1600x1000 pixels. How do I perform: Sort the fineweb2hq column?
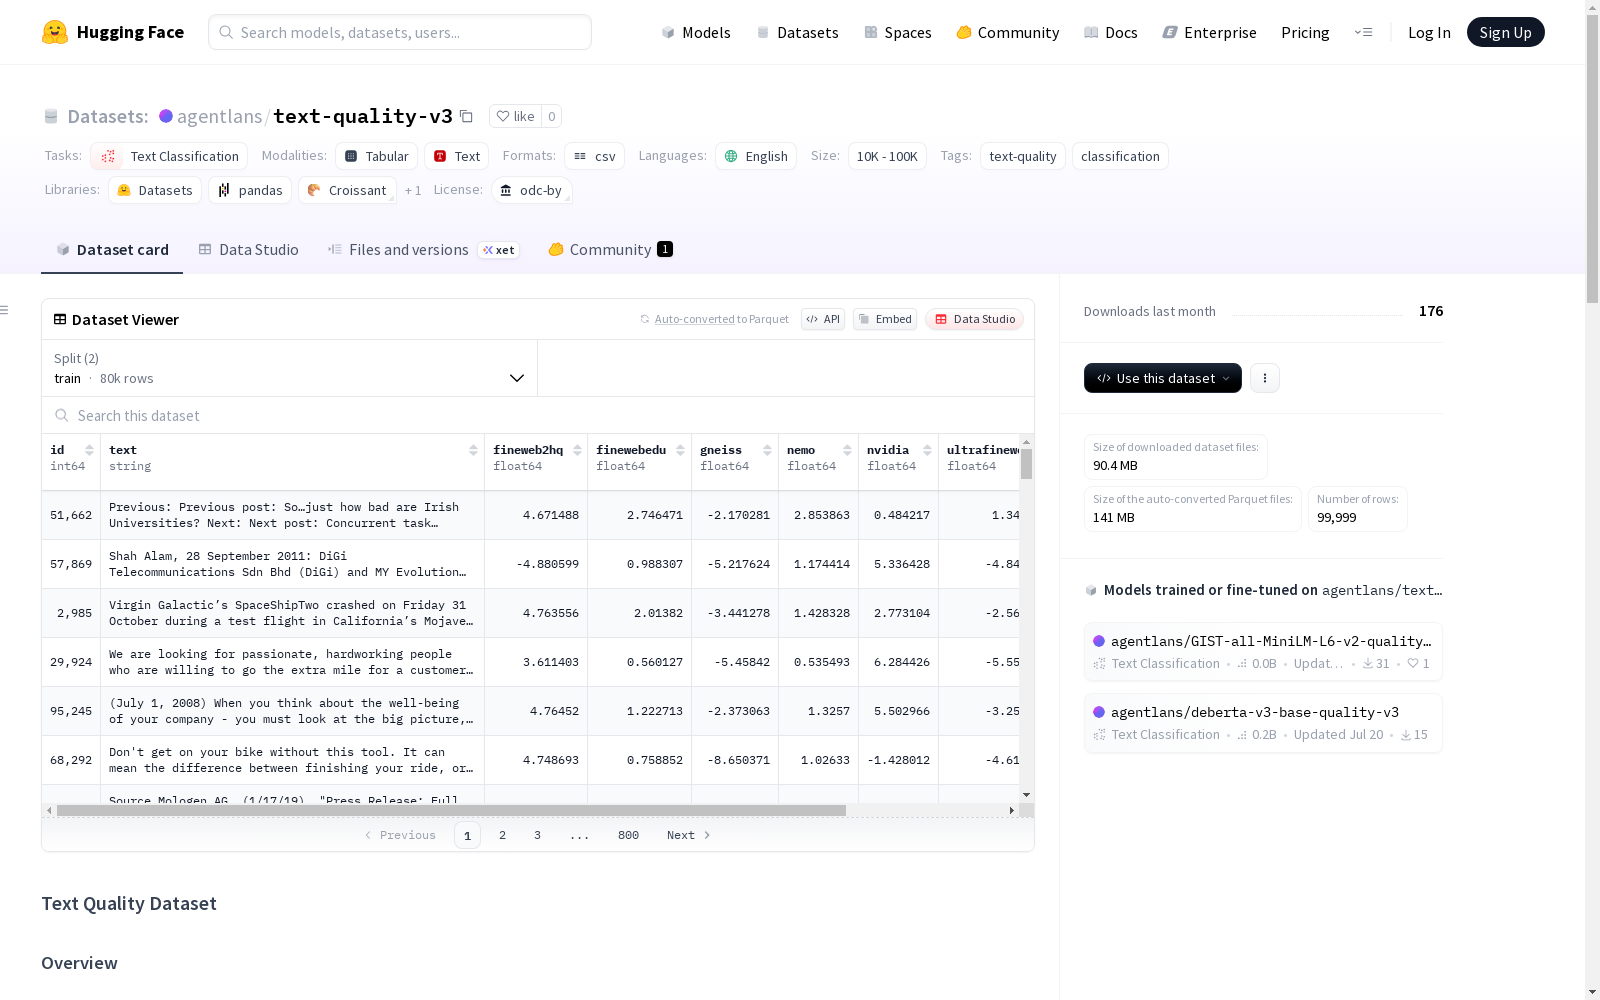tap(577, 450)
